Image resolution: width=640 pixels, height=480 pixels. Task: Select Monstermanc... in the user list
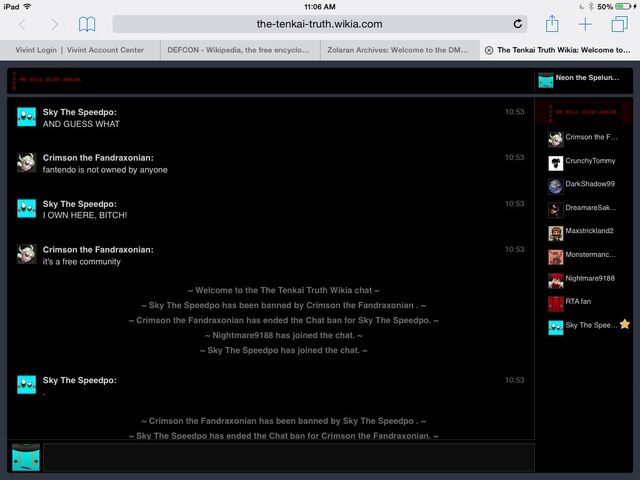(x=584, y=257)
